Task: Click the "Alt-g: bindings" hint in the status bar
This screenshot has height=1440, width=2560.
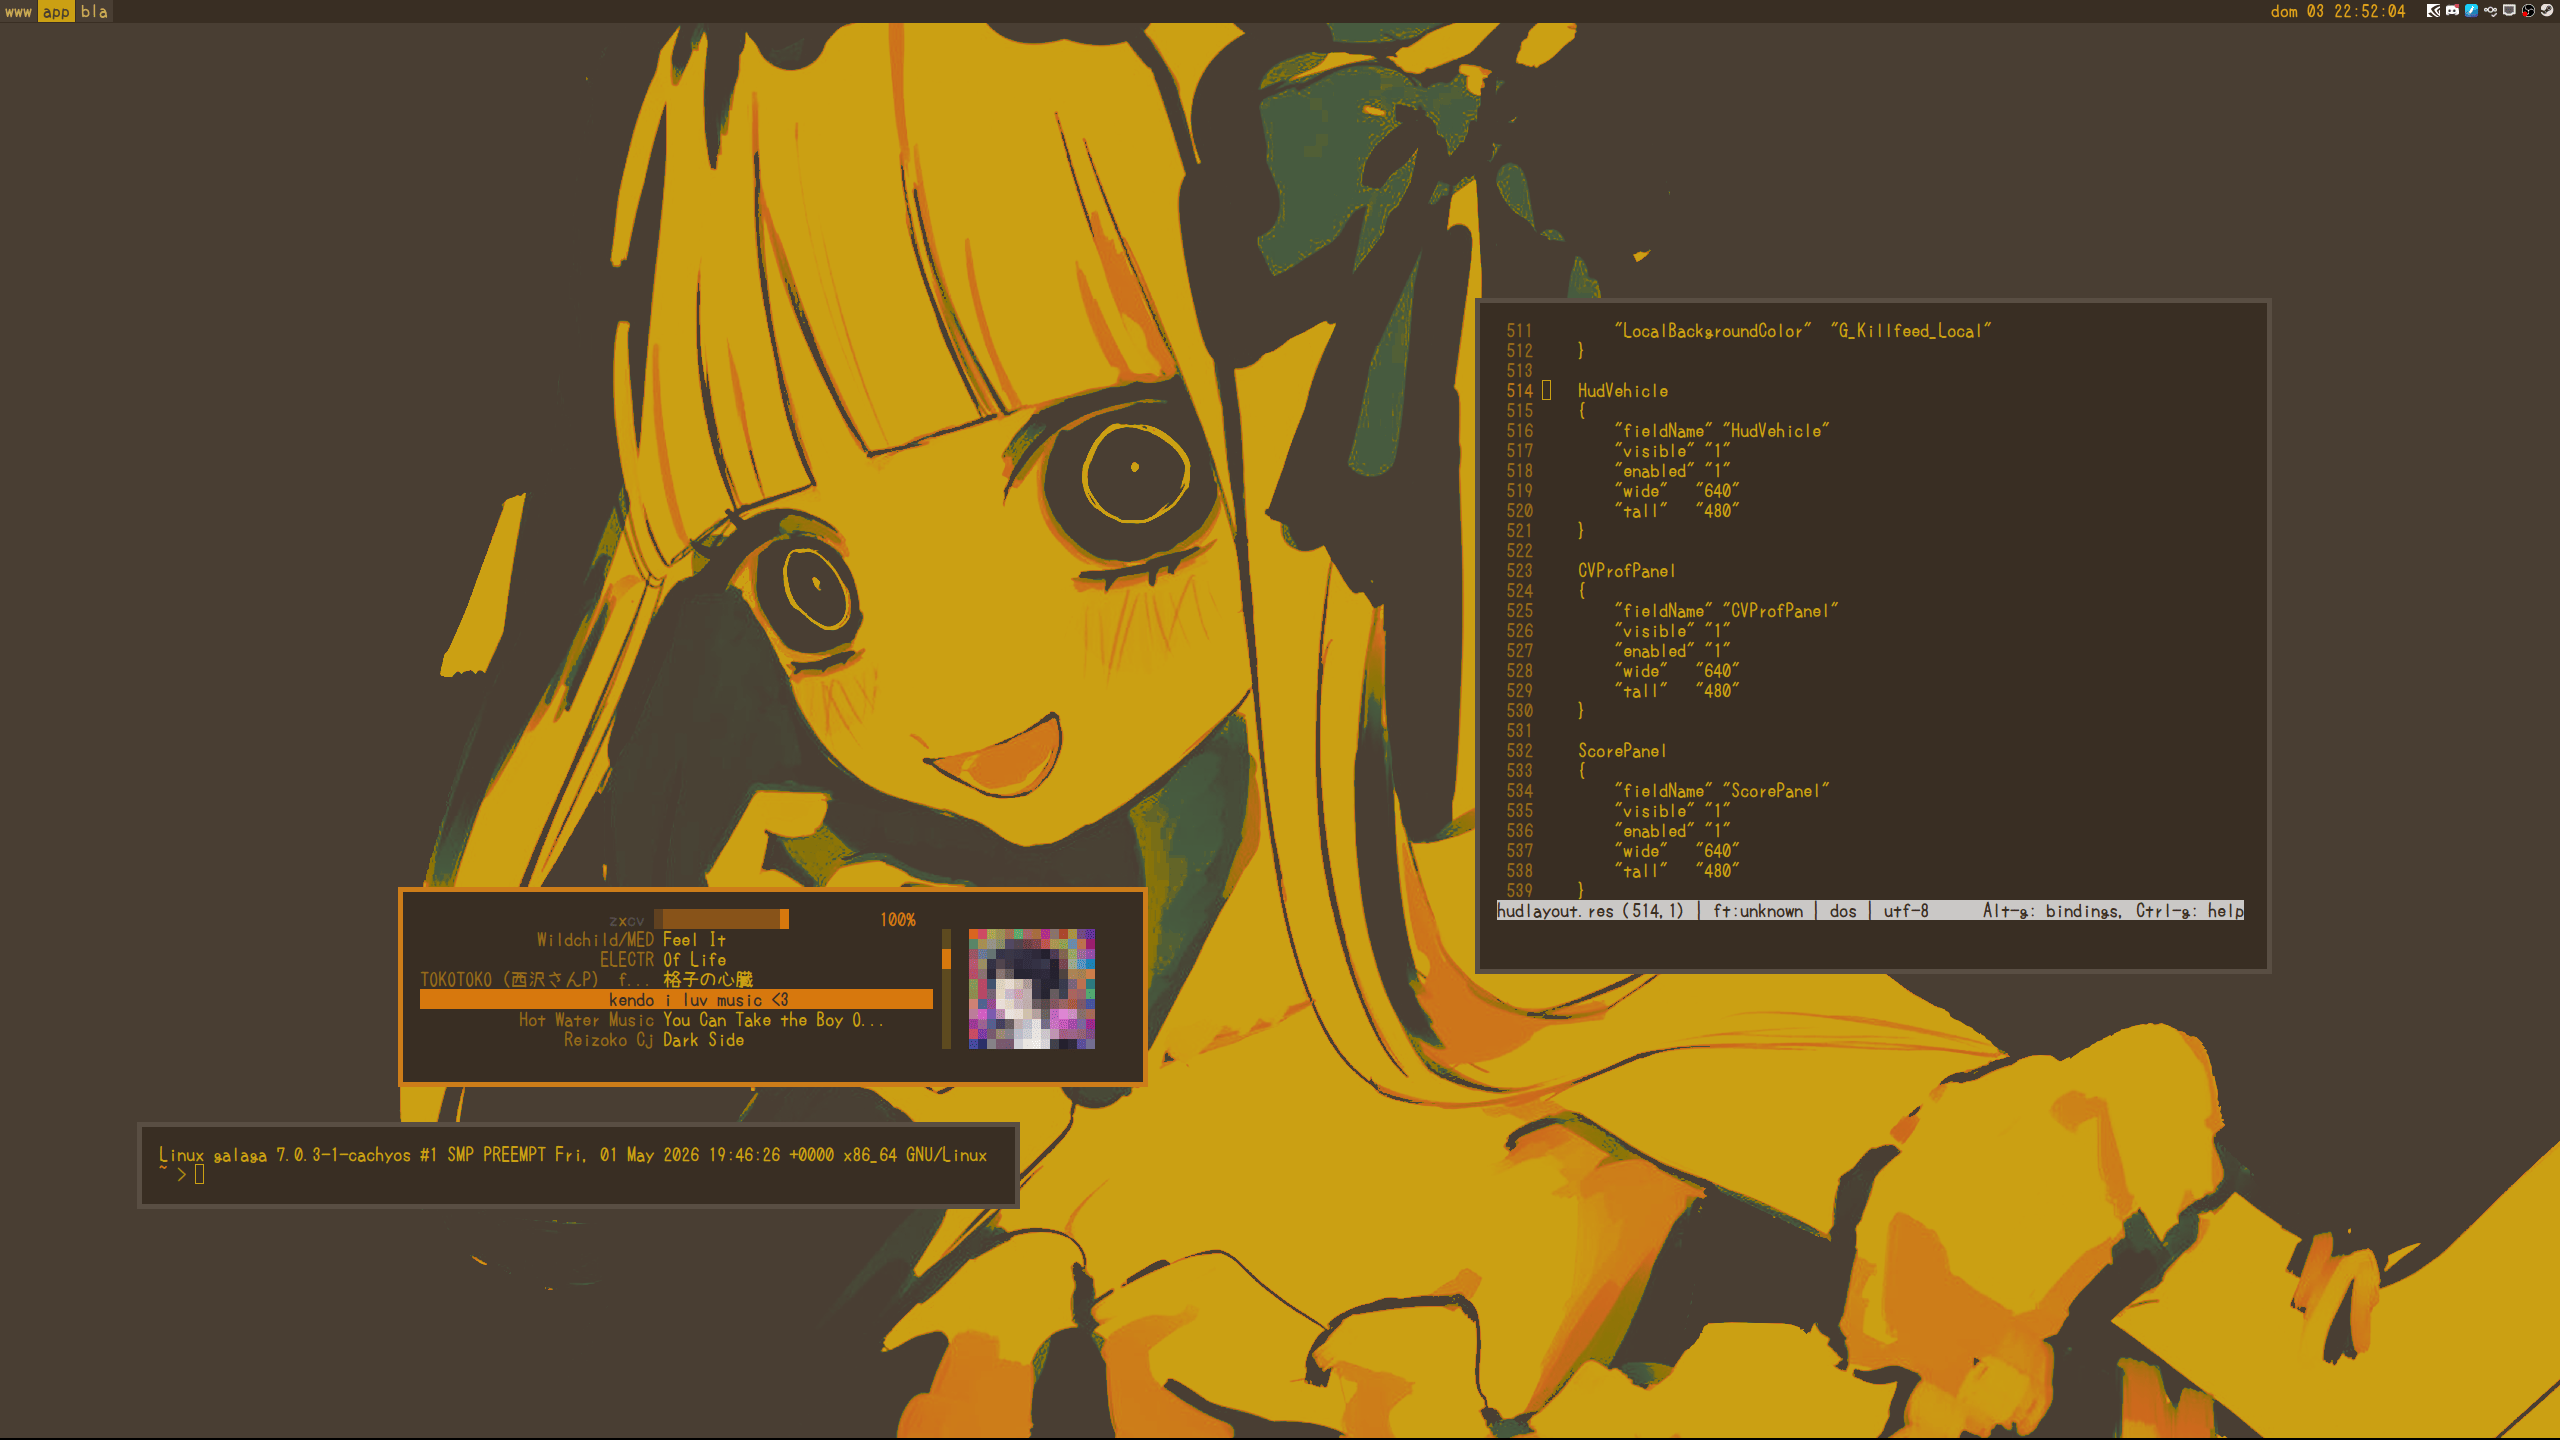Action: click(x=2051, y=911)
